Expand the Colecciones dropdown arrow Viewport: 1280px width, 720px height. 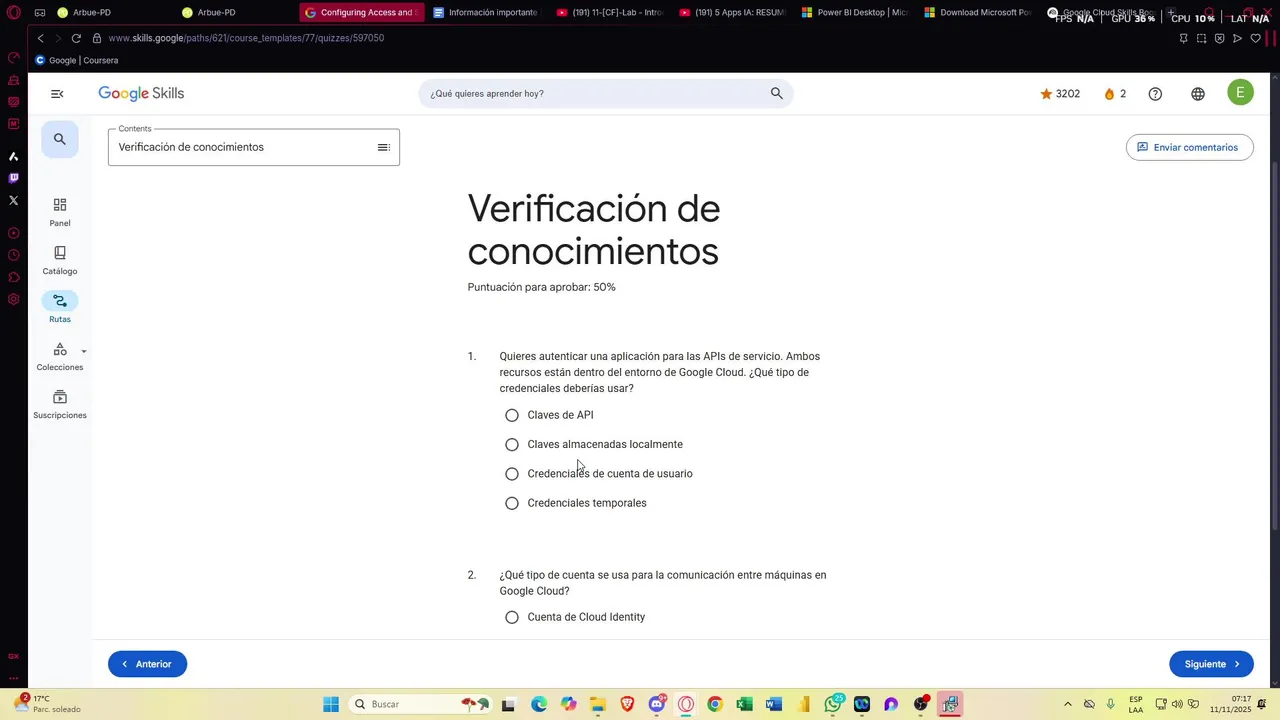(83, 351)
